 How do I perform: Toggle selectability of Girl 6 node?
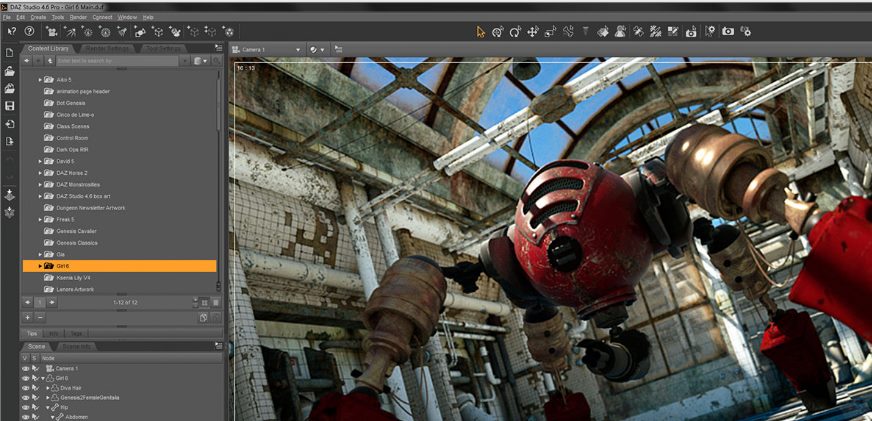[x=35, y=378]
